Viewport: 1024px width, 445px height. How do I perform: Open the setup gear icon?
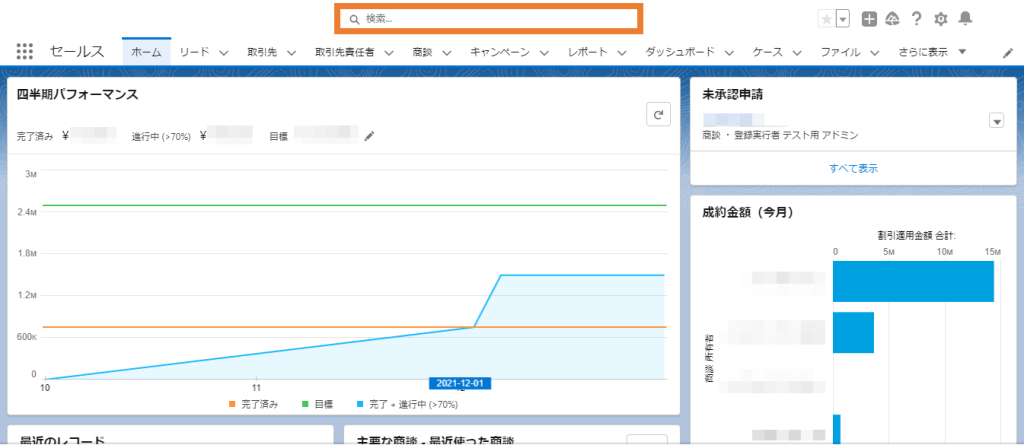(x=940, y=20)
